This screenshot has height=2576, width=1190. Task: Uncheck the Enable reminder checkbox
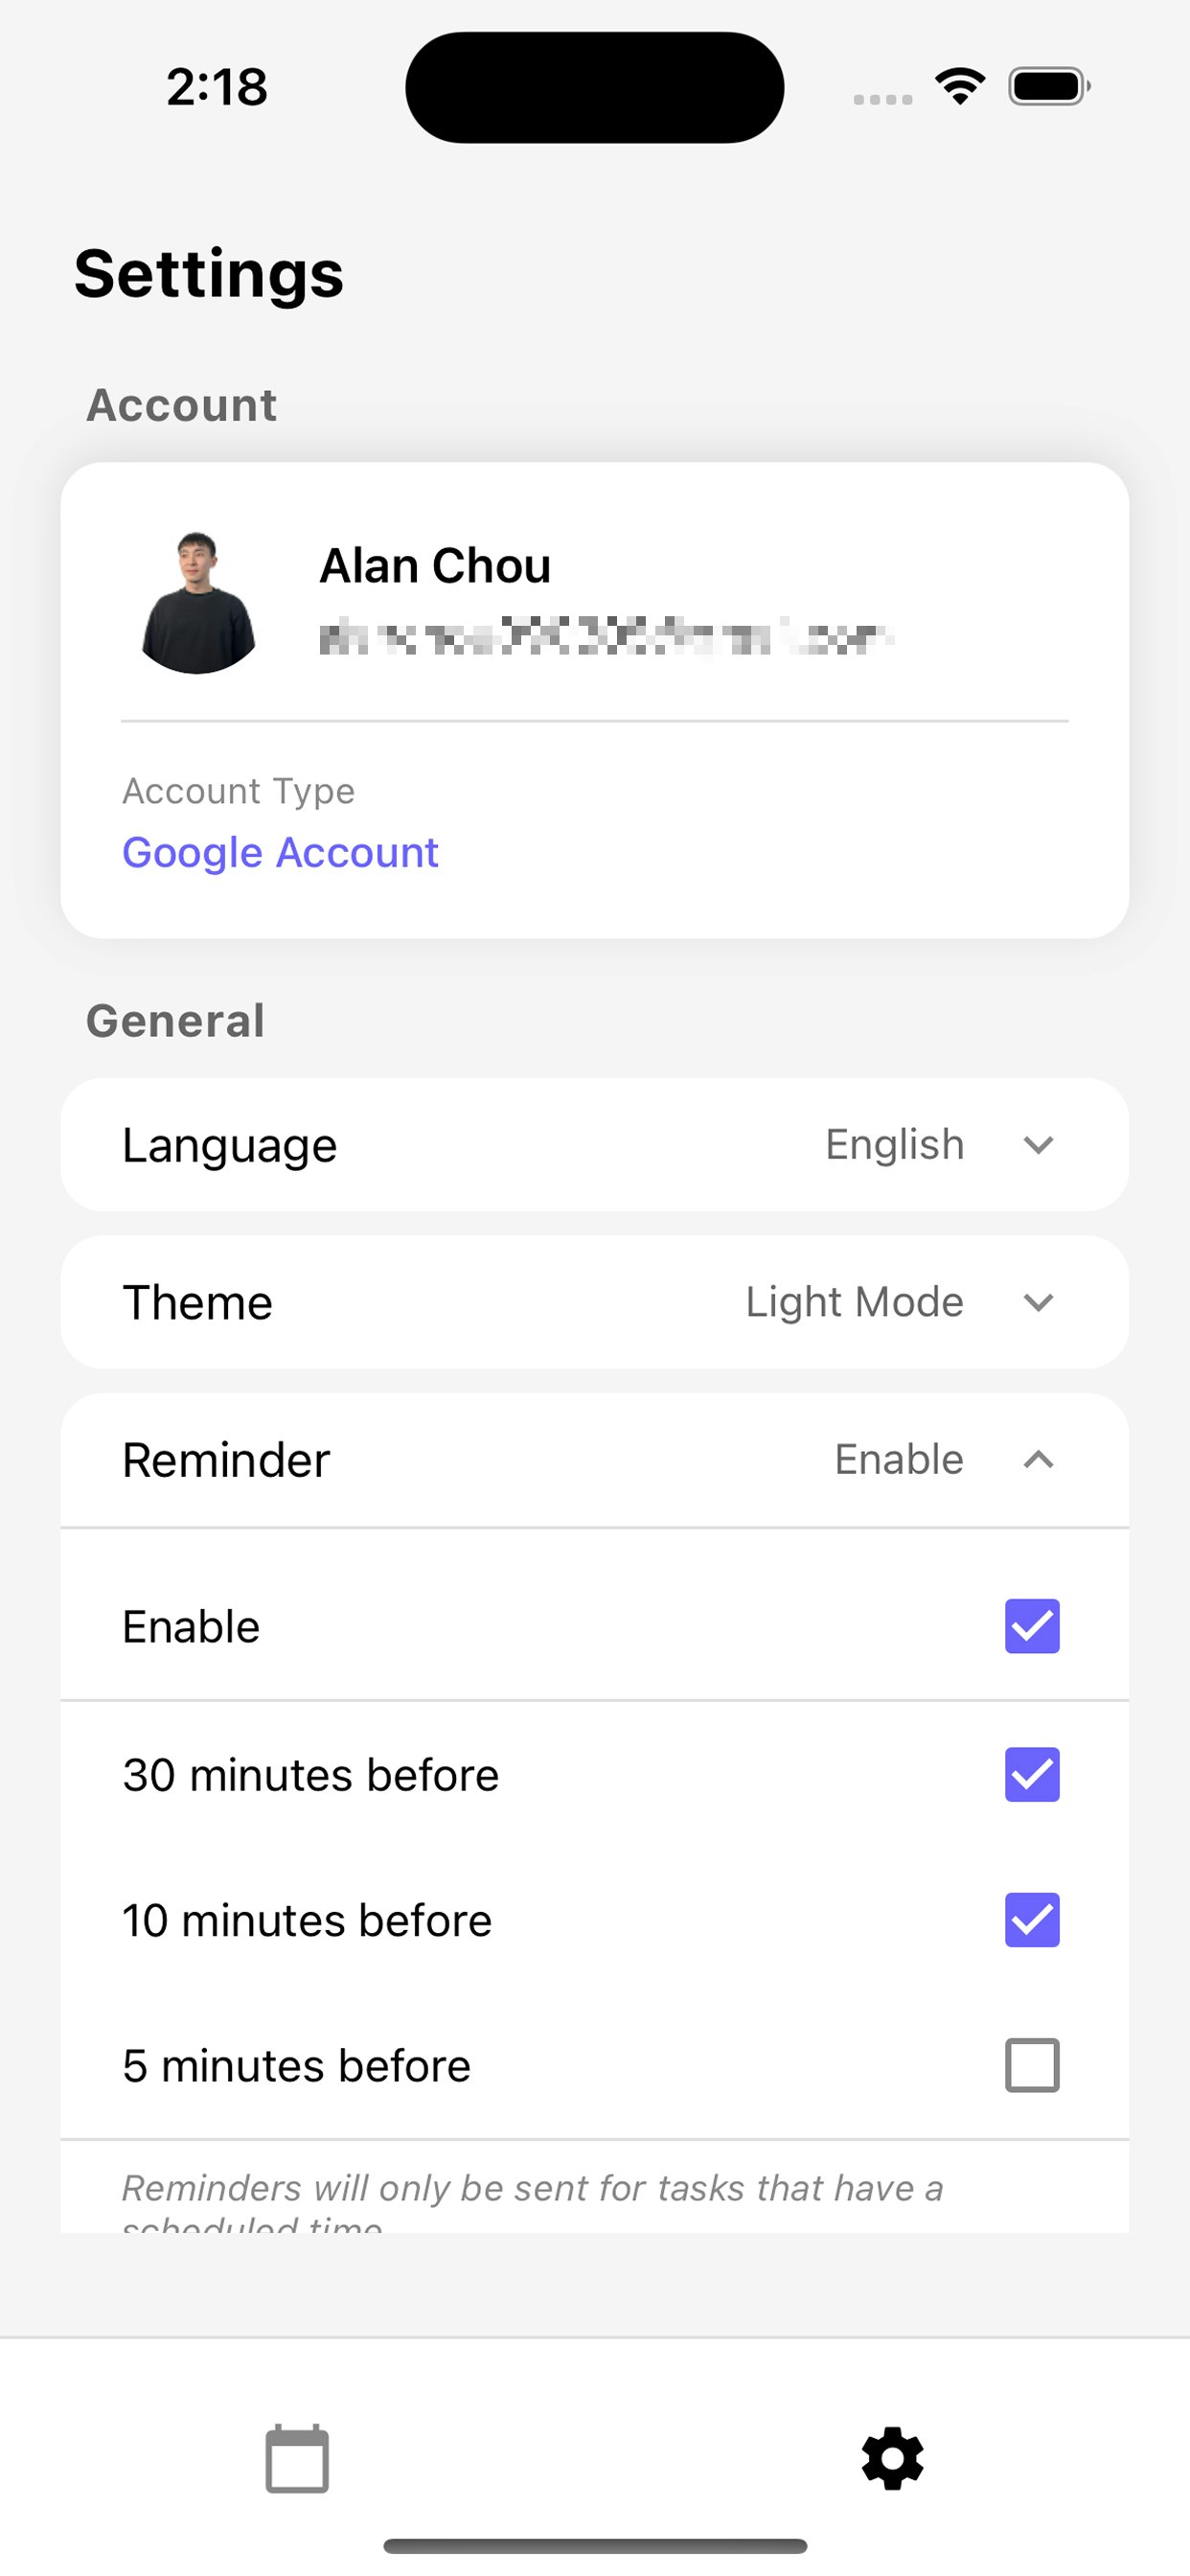click(x=1031, y=1625)
